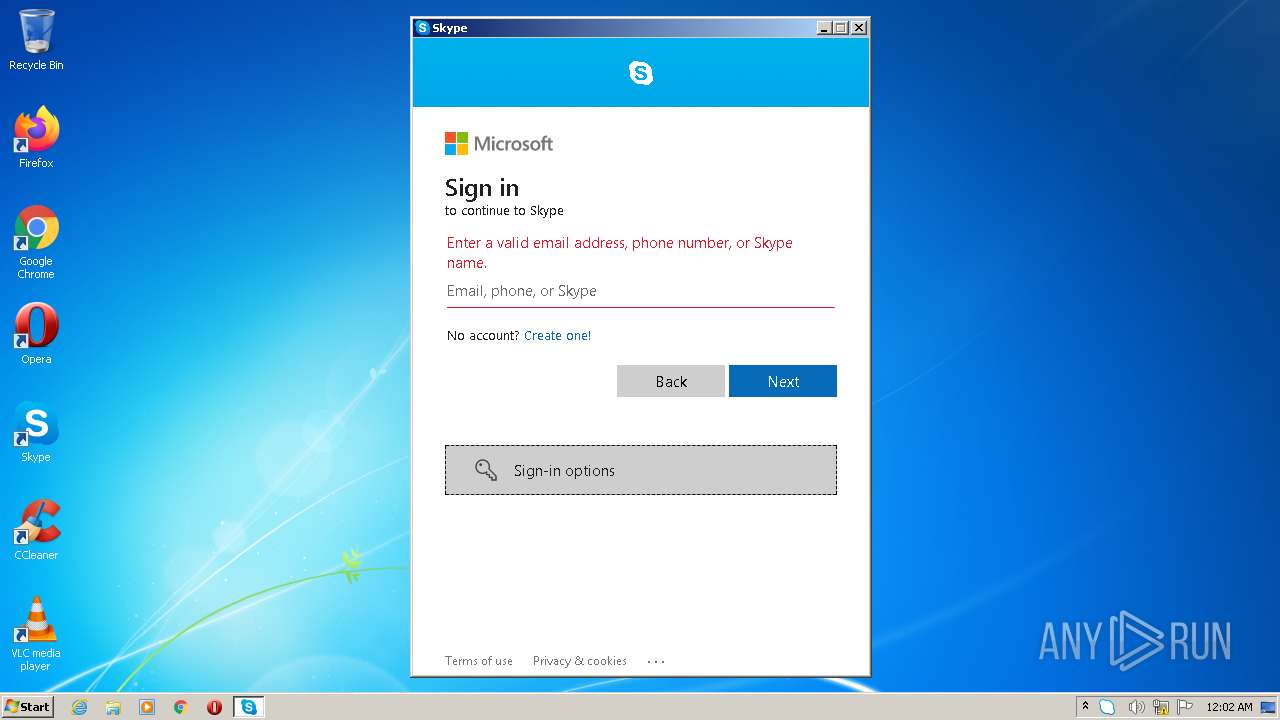Select the Opera desktop shortcut
The width and height of the screenshot is (1280, 720).
[36, 333]
